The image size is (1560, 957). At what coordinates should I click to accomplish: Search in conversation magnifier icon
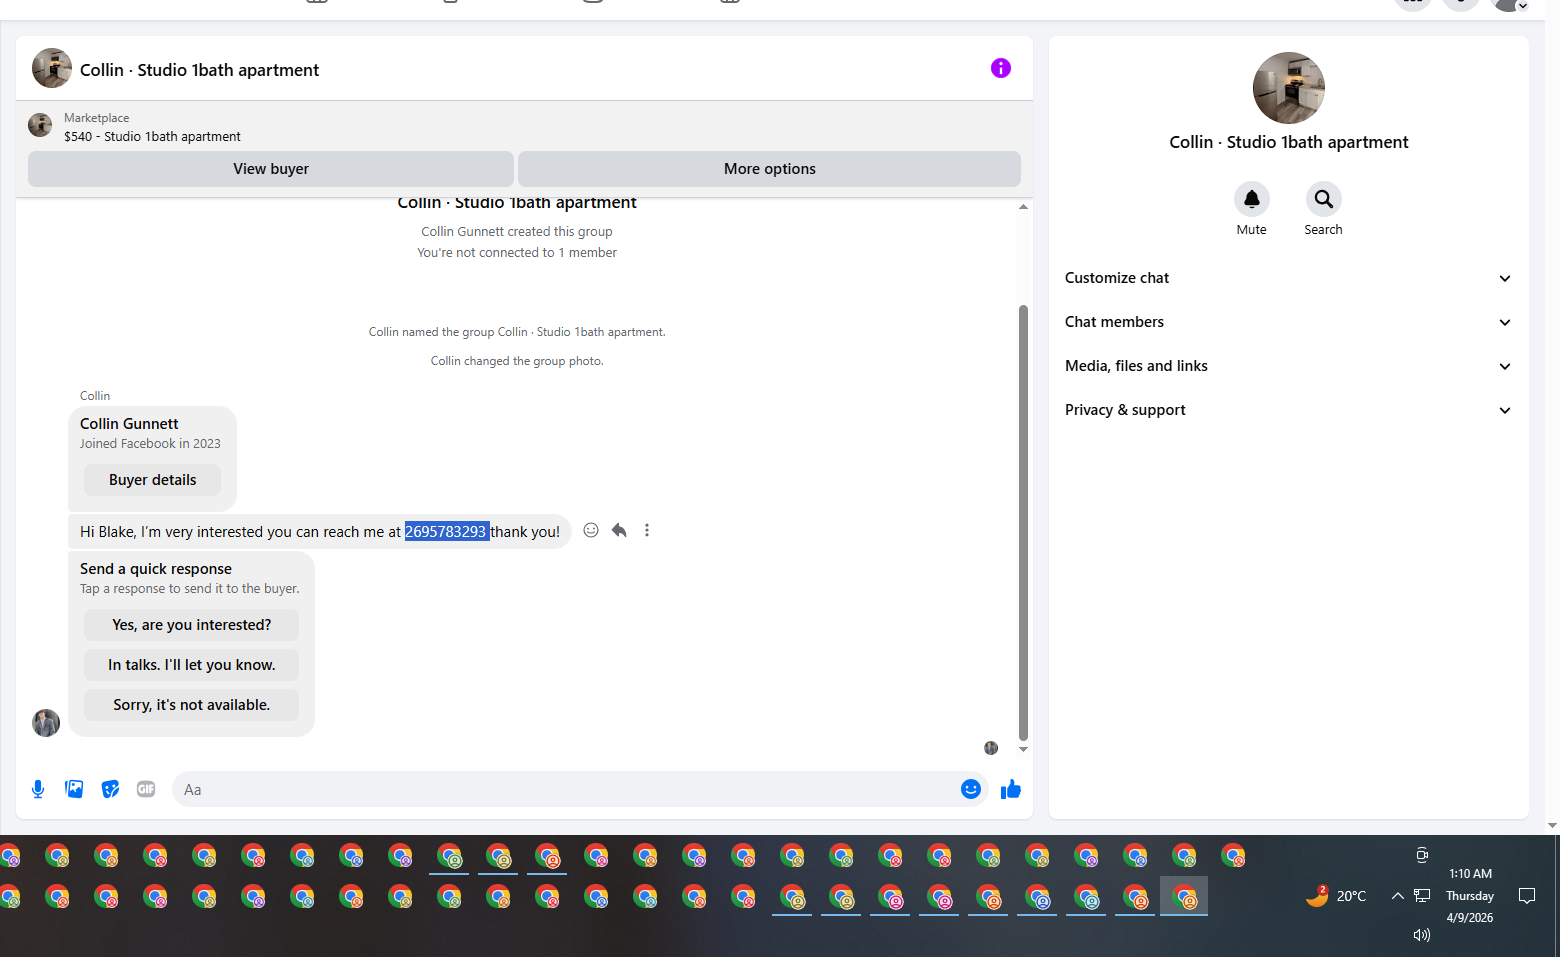tap(1324, 199)
